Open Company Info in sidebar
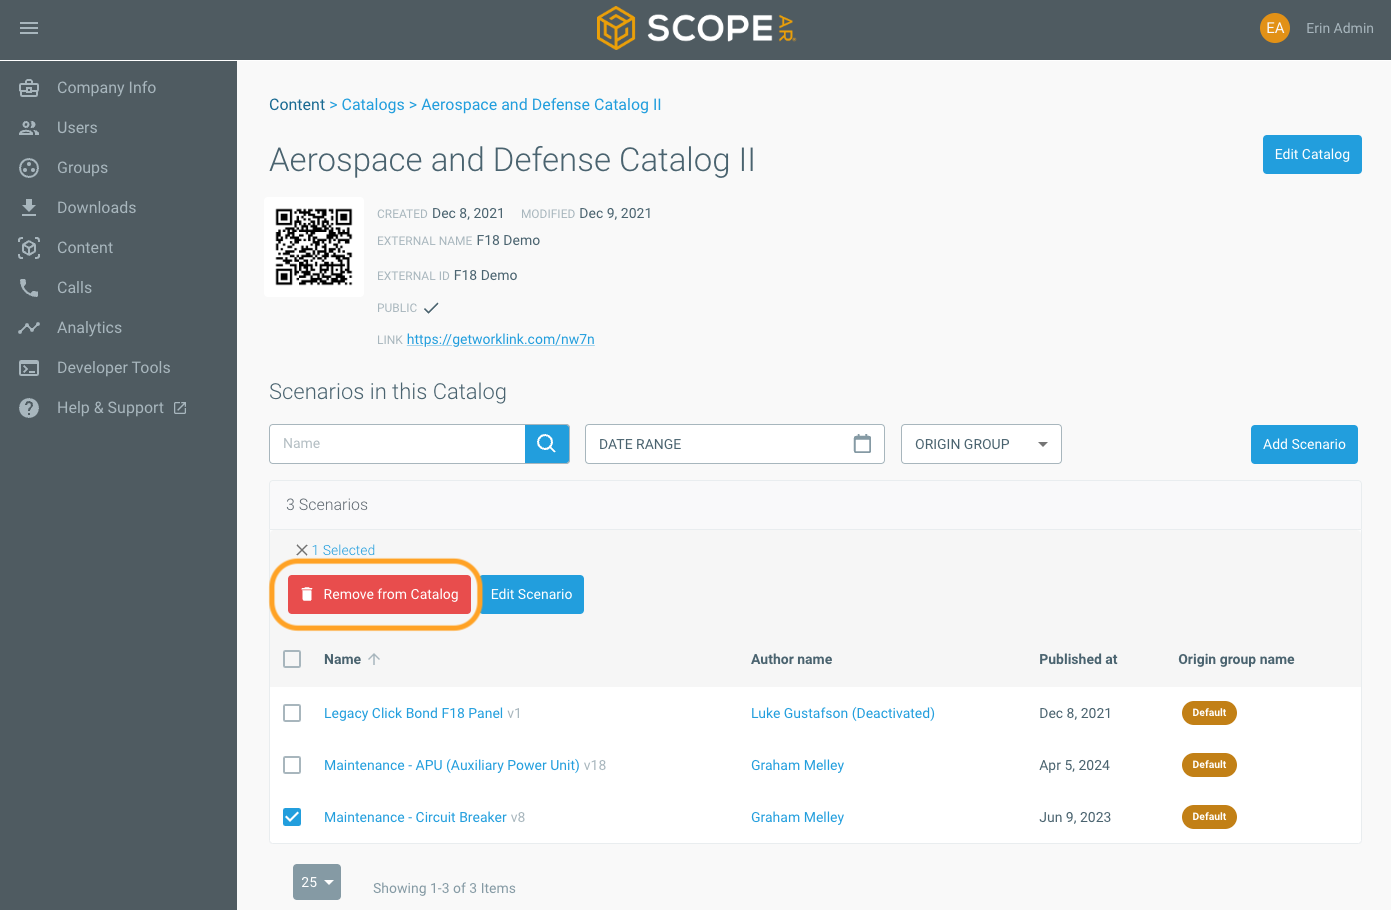Screen dimensions: 1391x910 coord(106,88)
